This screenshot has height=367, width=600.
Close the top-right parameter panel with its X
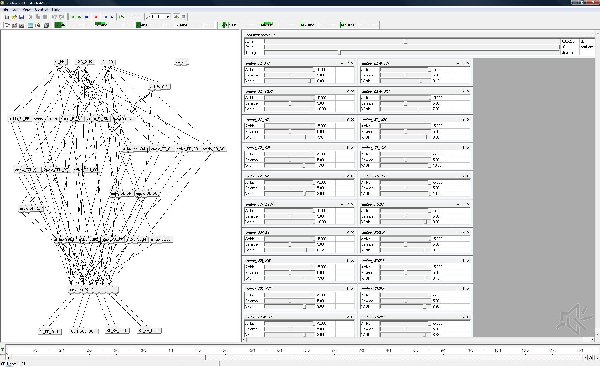pos(467,63)
